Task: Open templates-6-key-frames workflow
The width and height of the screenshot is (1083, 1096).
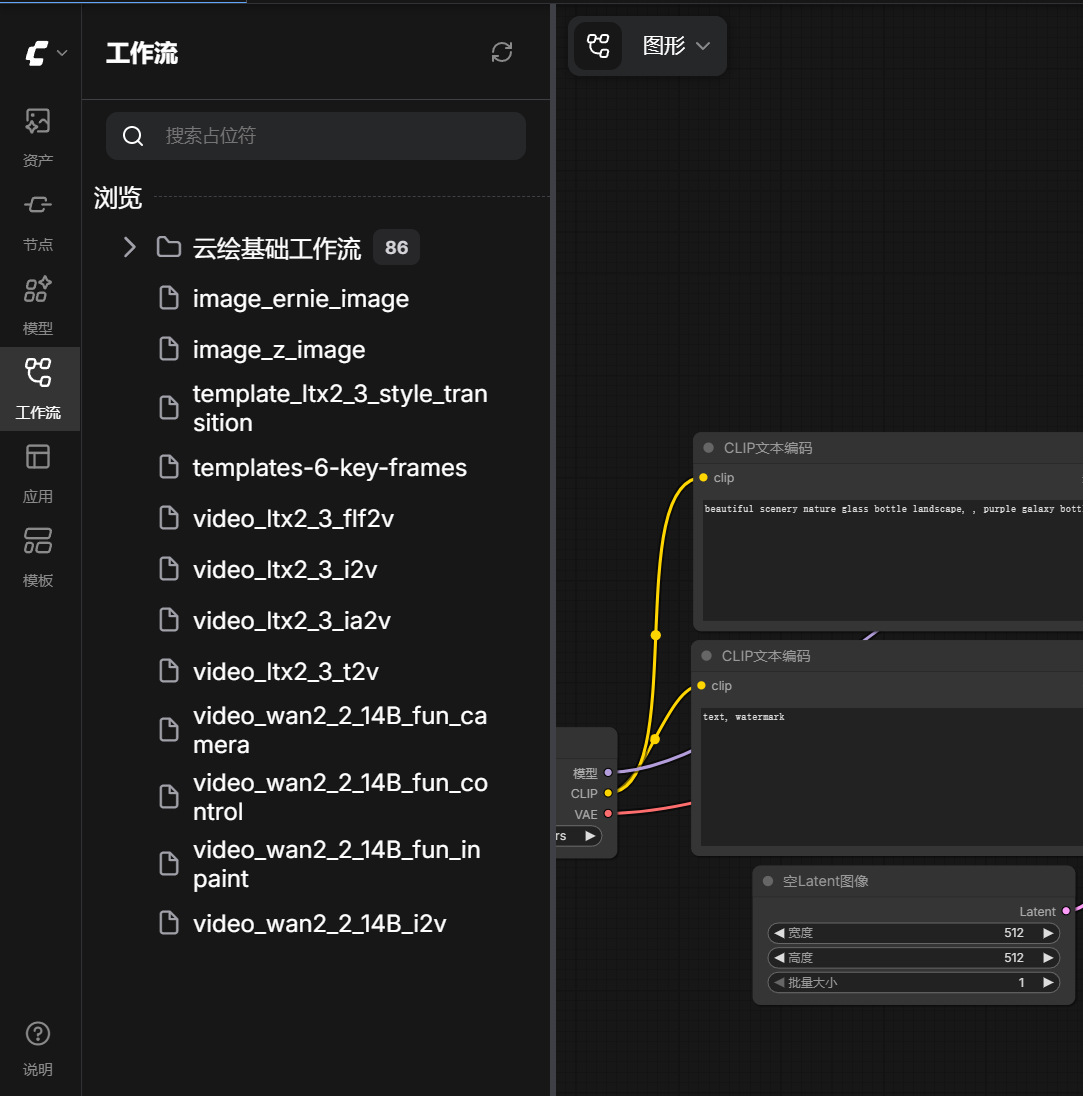Action: [x=329, y=468]
